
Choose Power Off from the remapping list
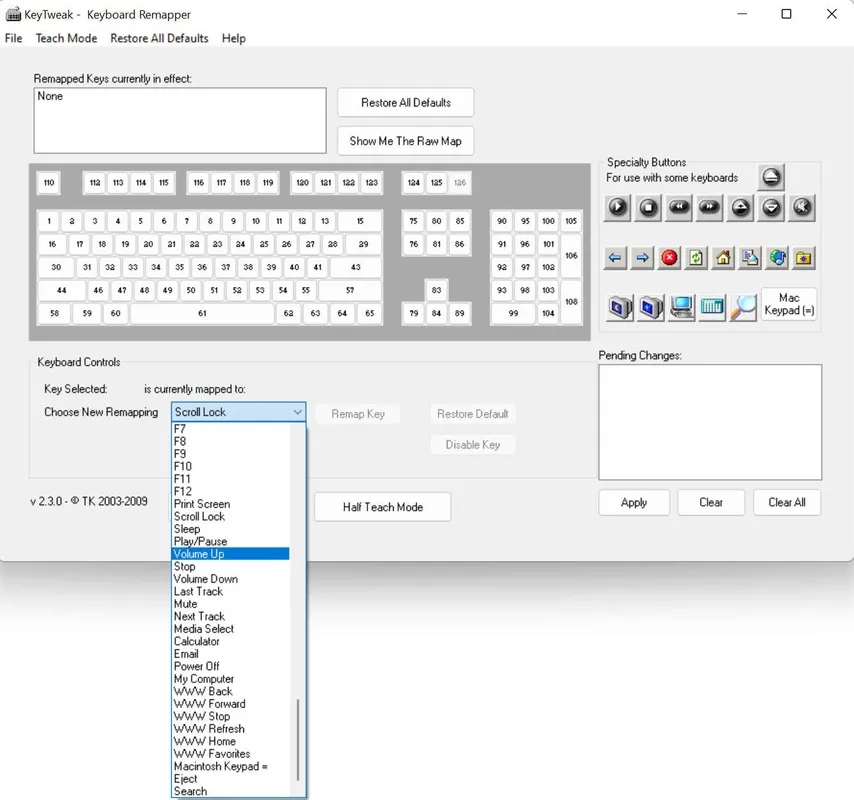point(230,666)
